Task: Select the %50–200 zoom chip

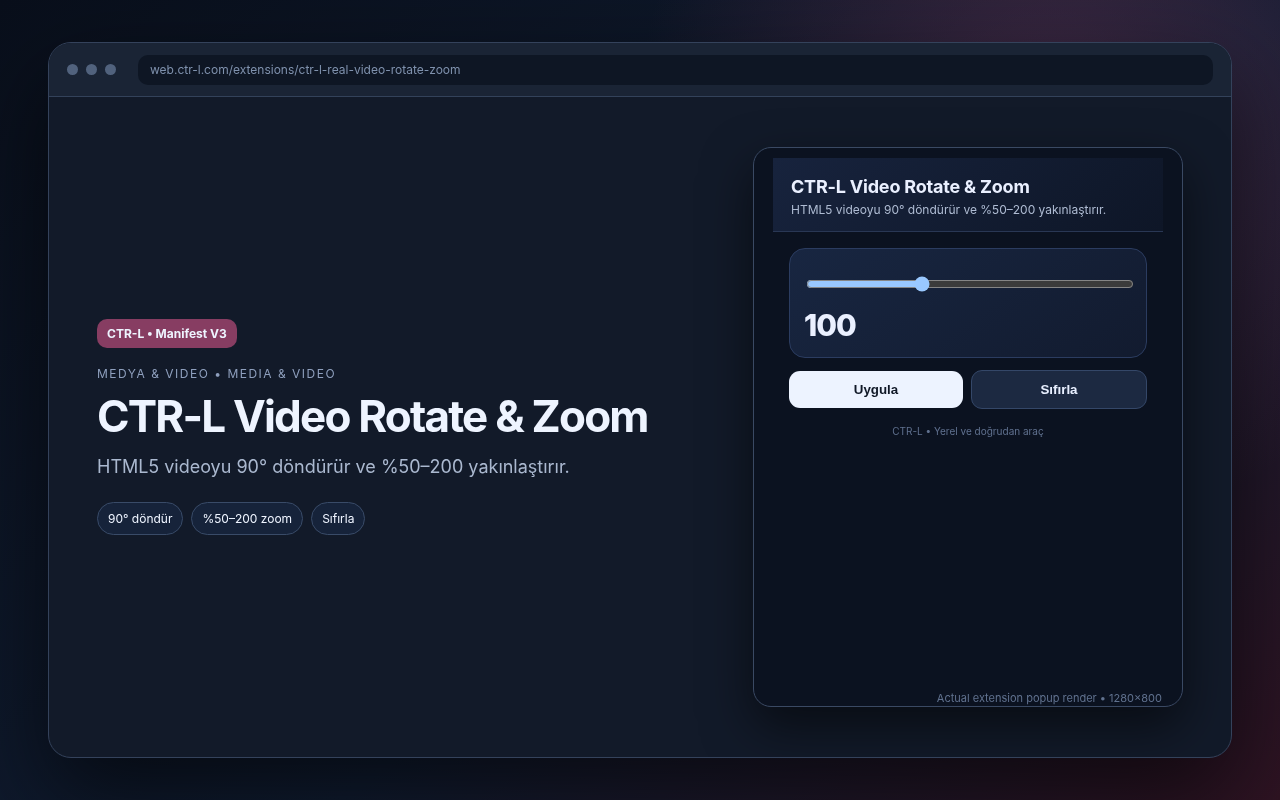Action: [x=247, y=519]
